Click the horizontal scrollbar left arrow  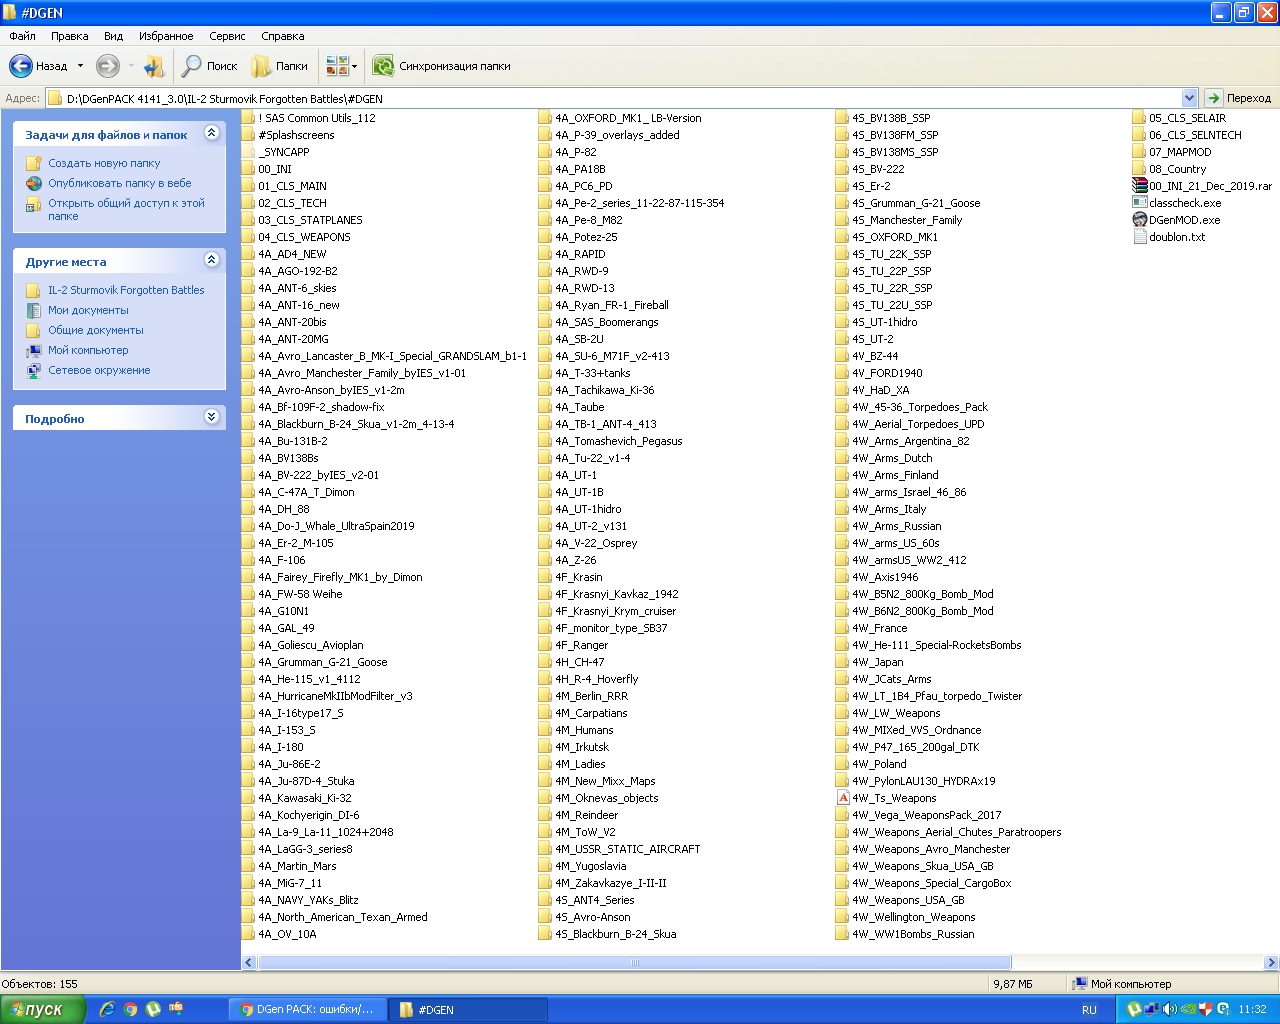[249, 963]
